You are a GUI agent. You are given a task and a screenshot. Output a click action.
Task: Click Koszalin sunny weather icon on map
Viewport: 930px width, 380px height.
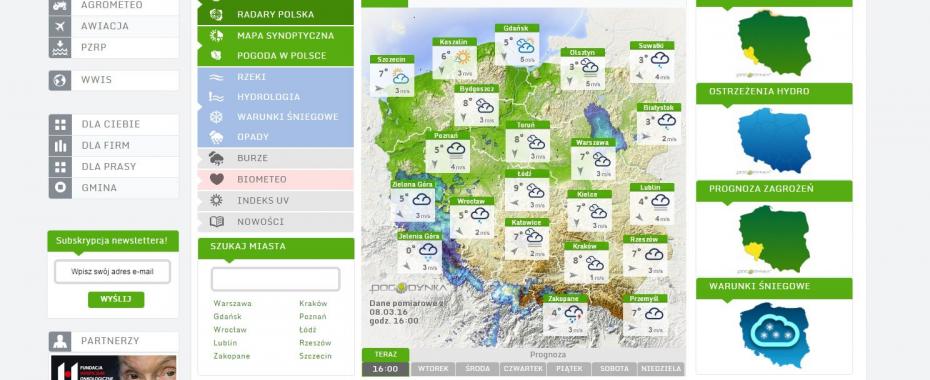click(x=462, y=58)
